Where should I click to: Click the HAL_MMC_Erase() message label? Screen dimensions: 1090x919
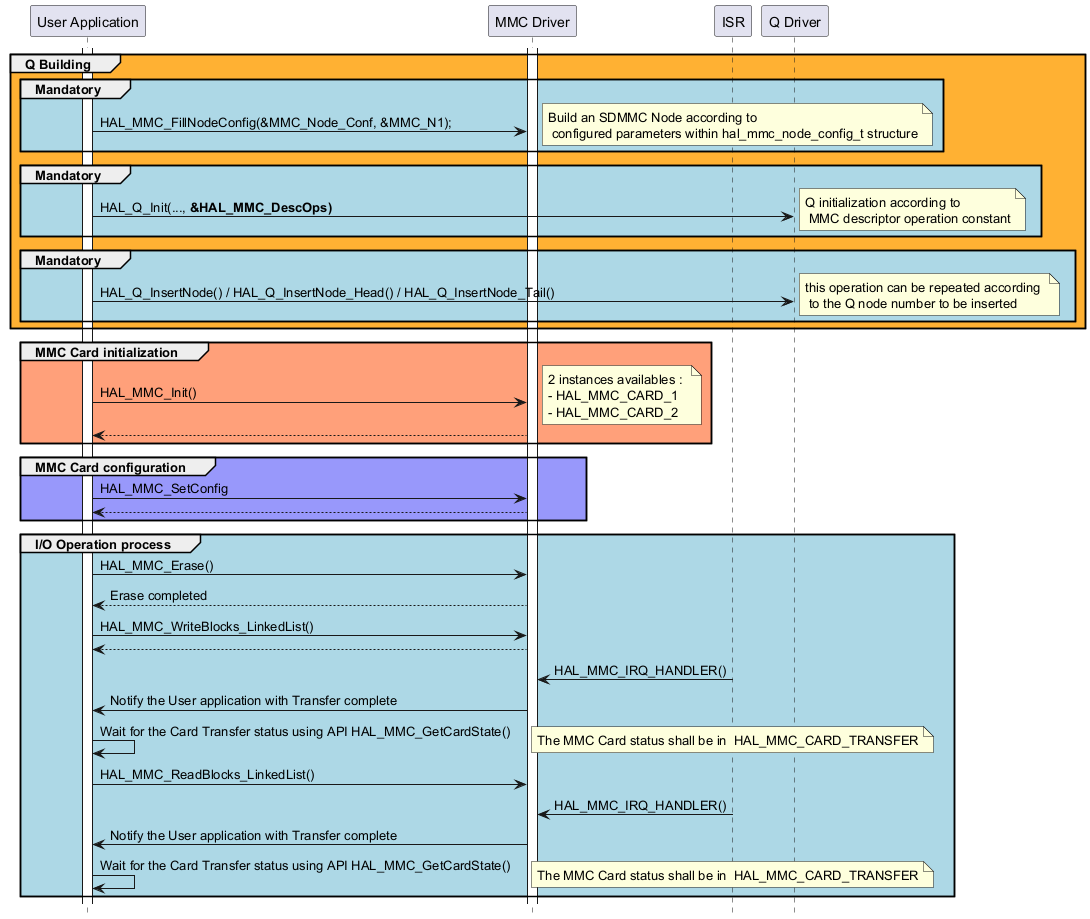(157, 565)
